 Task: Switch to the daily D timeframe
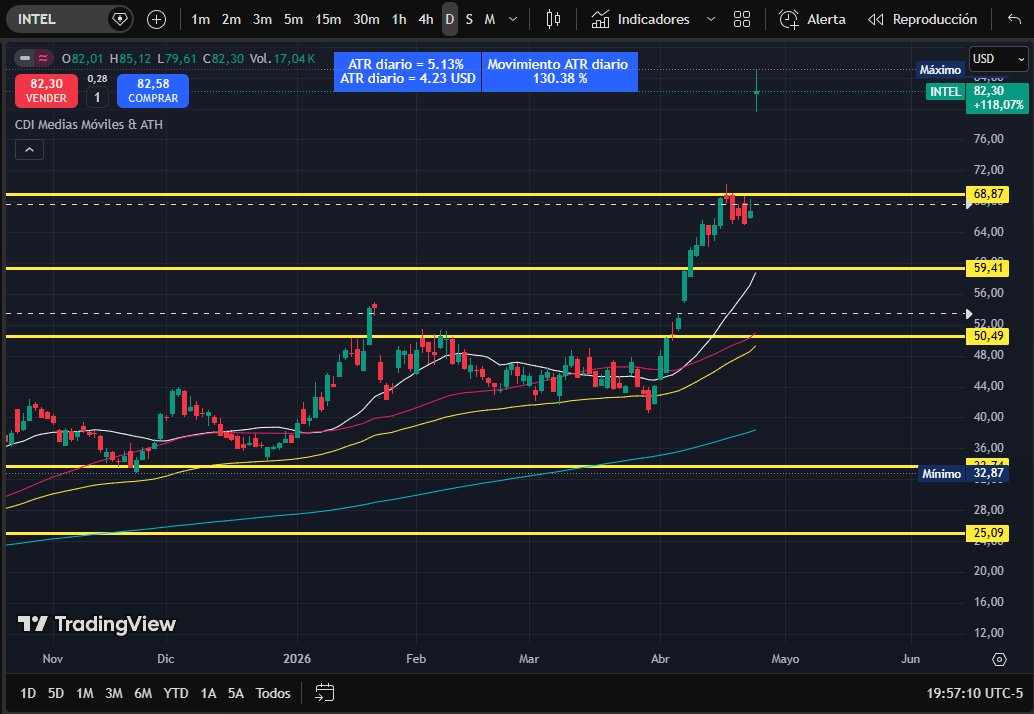coord(450,20)
